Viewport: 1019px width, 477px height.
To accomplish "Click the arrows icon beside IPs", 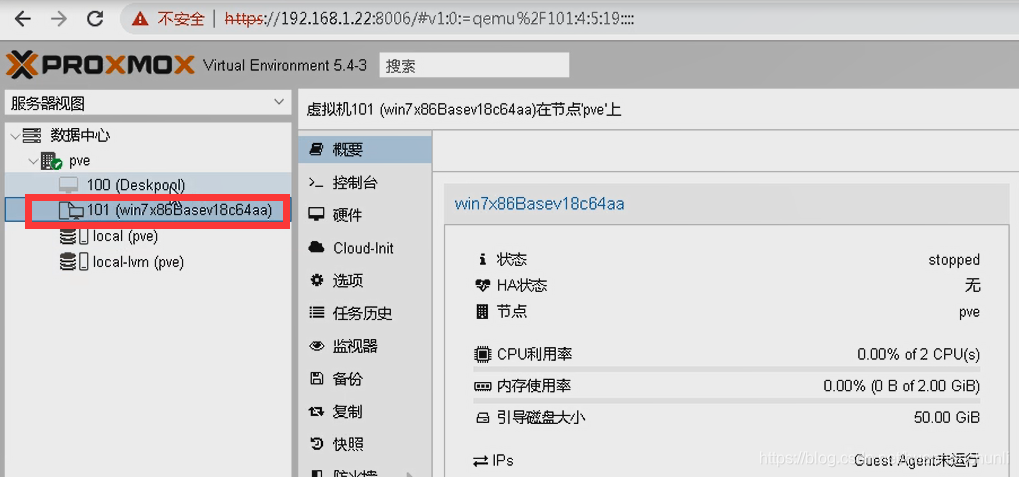I will [x=481, y=461].
